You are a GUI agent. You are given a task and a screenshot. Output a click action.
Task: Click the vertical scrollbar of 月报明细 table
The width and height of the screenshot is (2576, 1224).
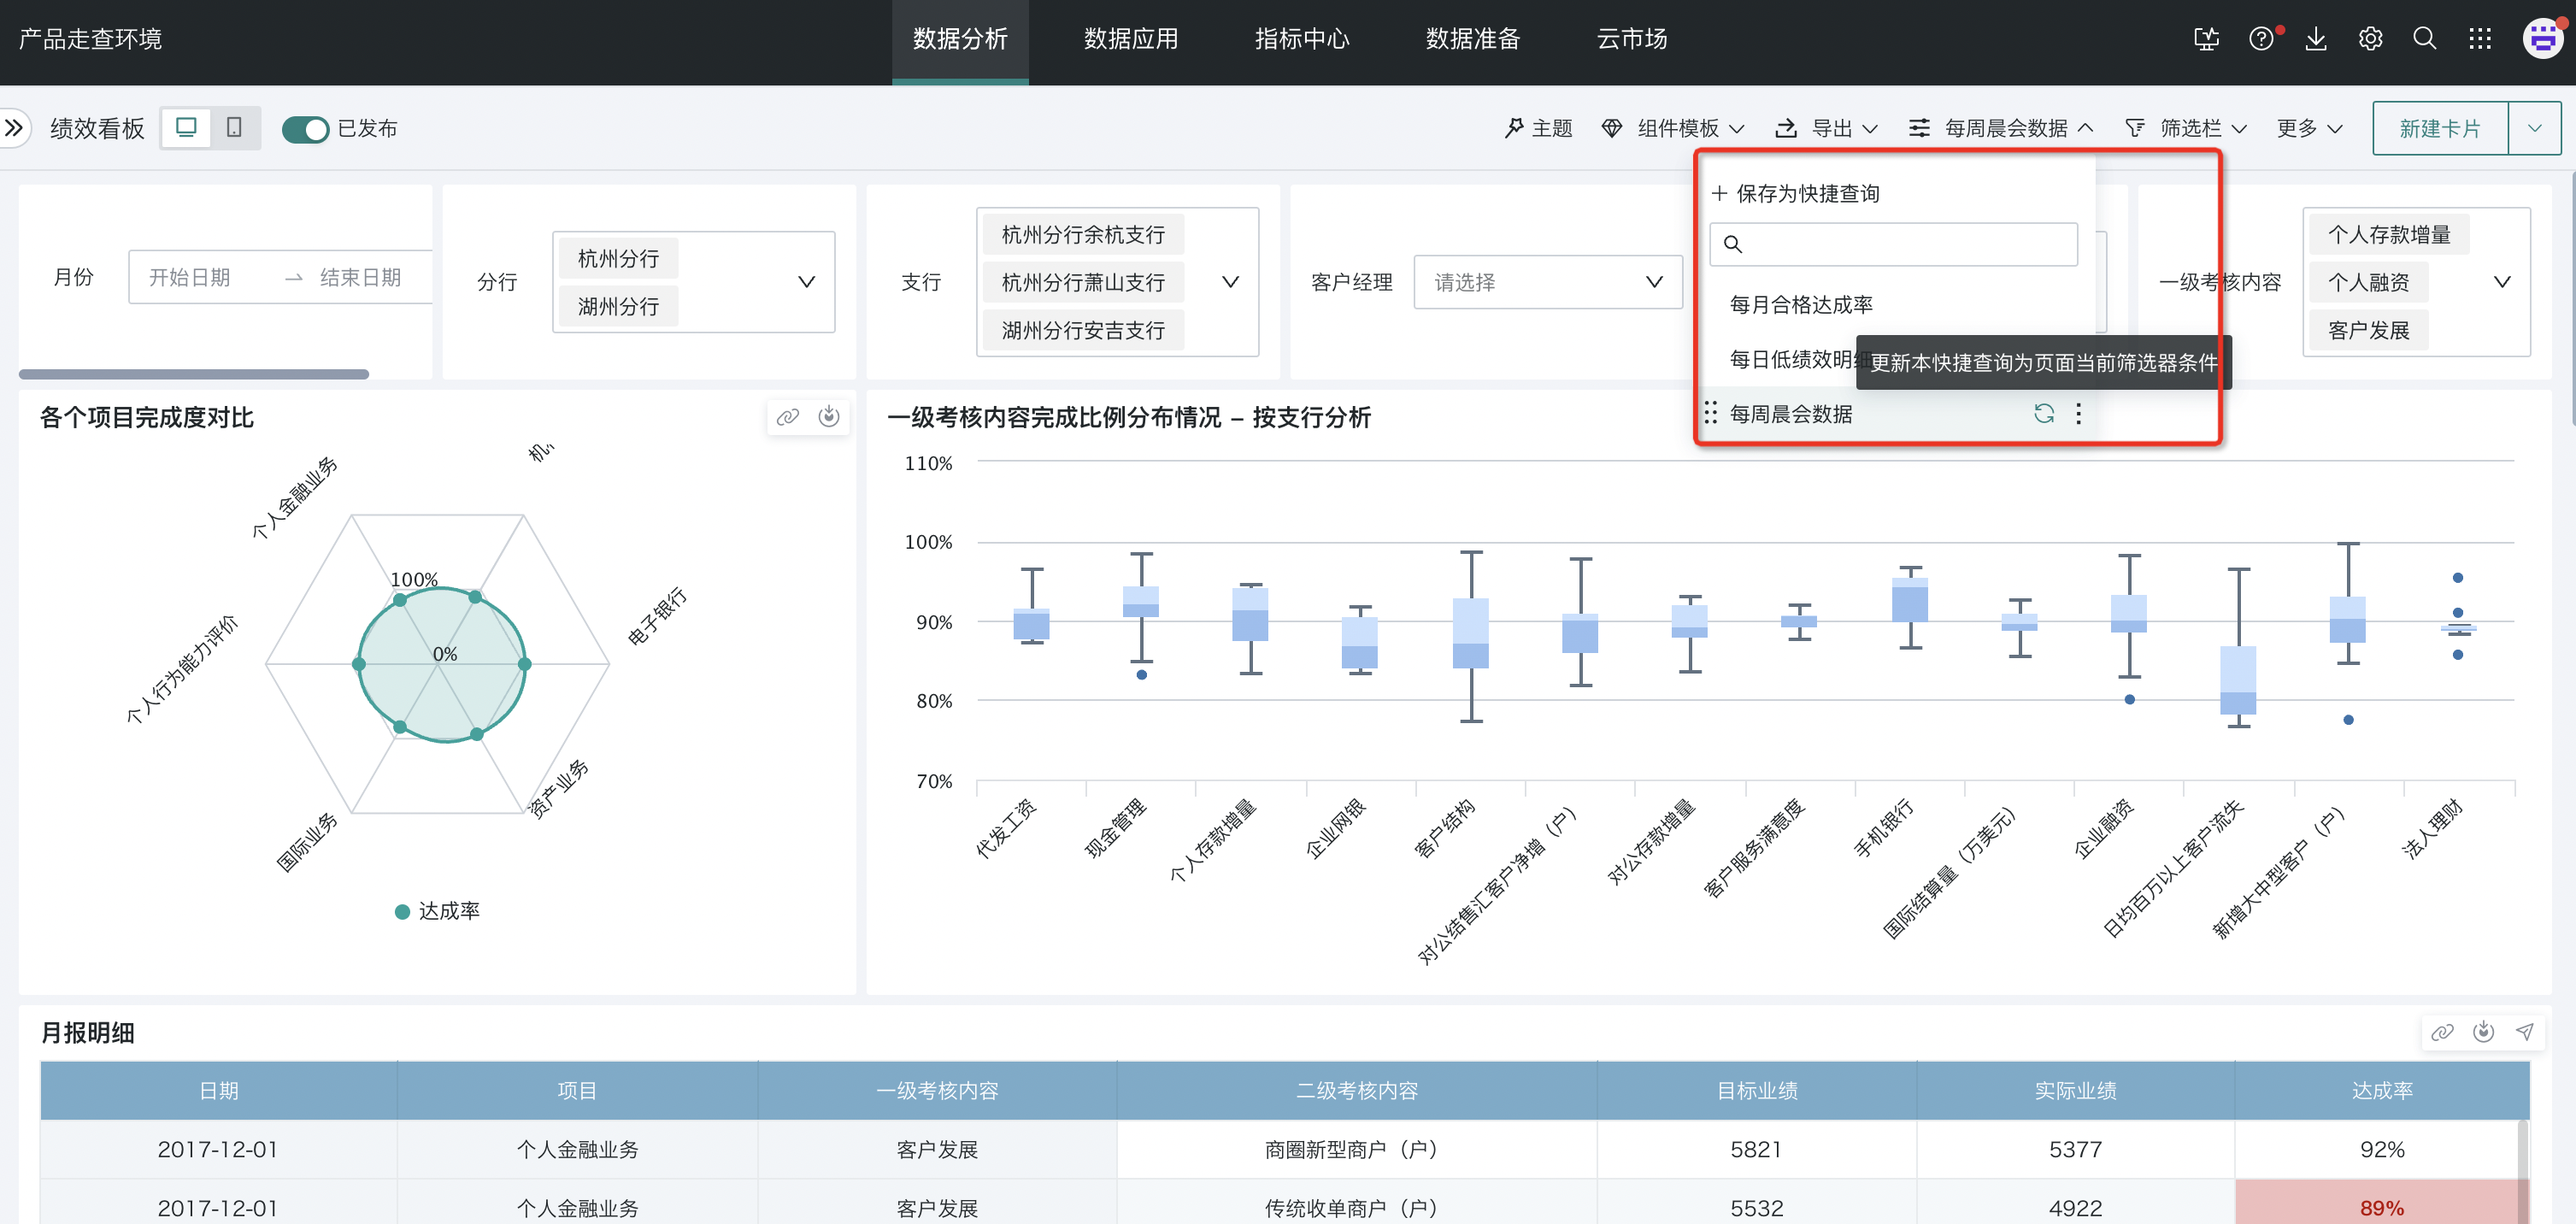2522,1170
